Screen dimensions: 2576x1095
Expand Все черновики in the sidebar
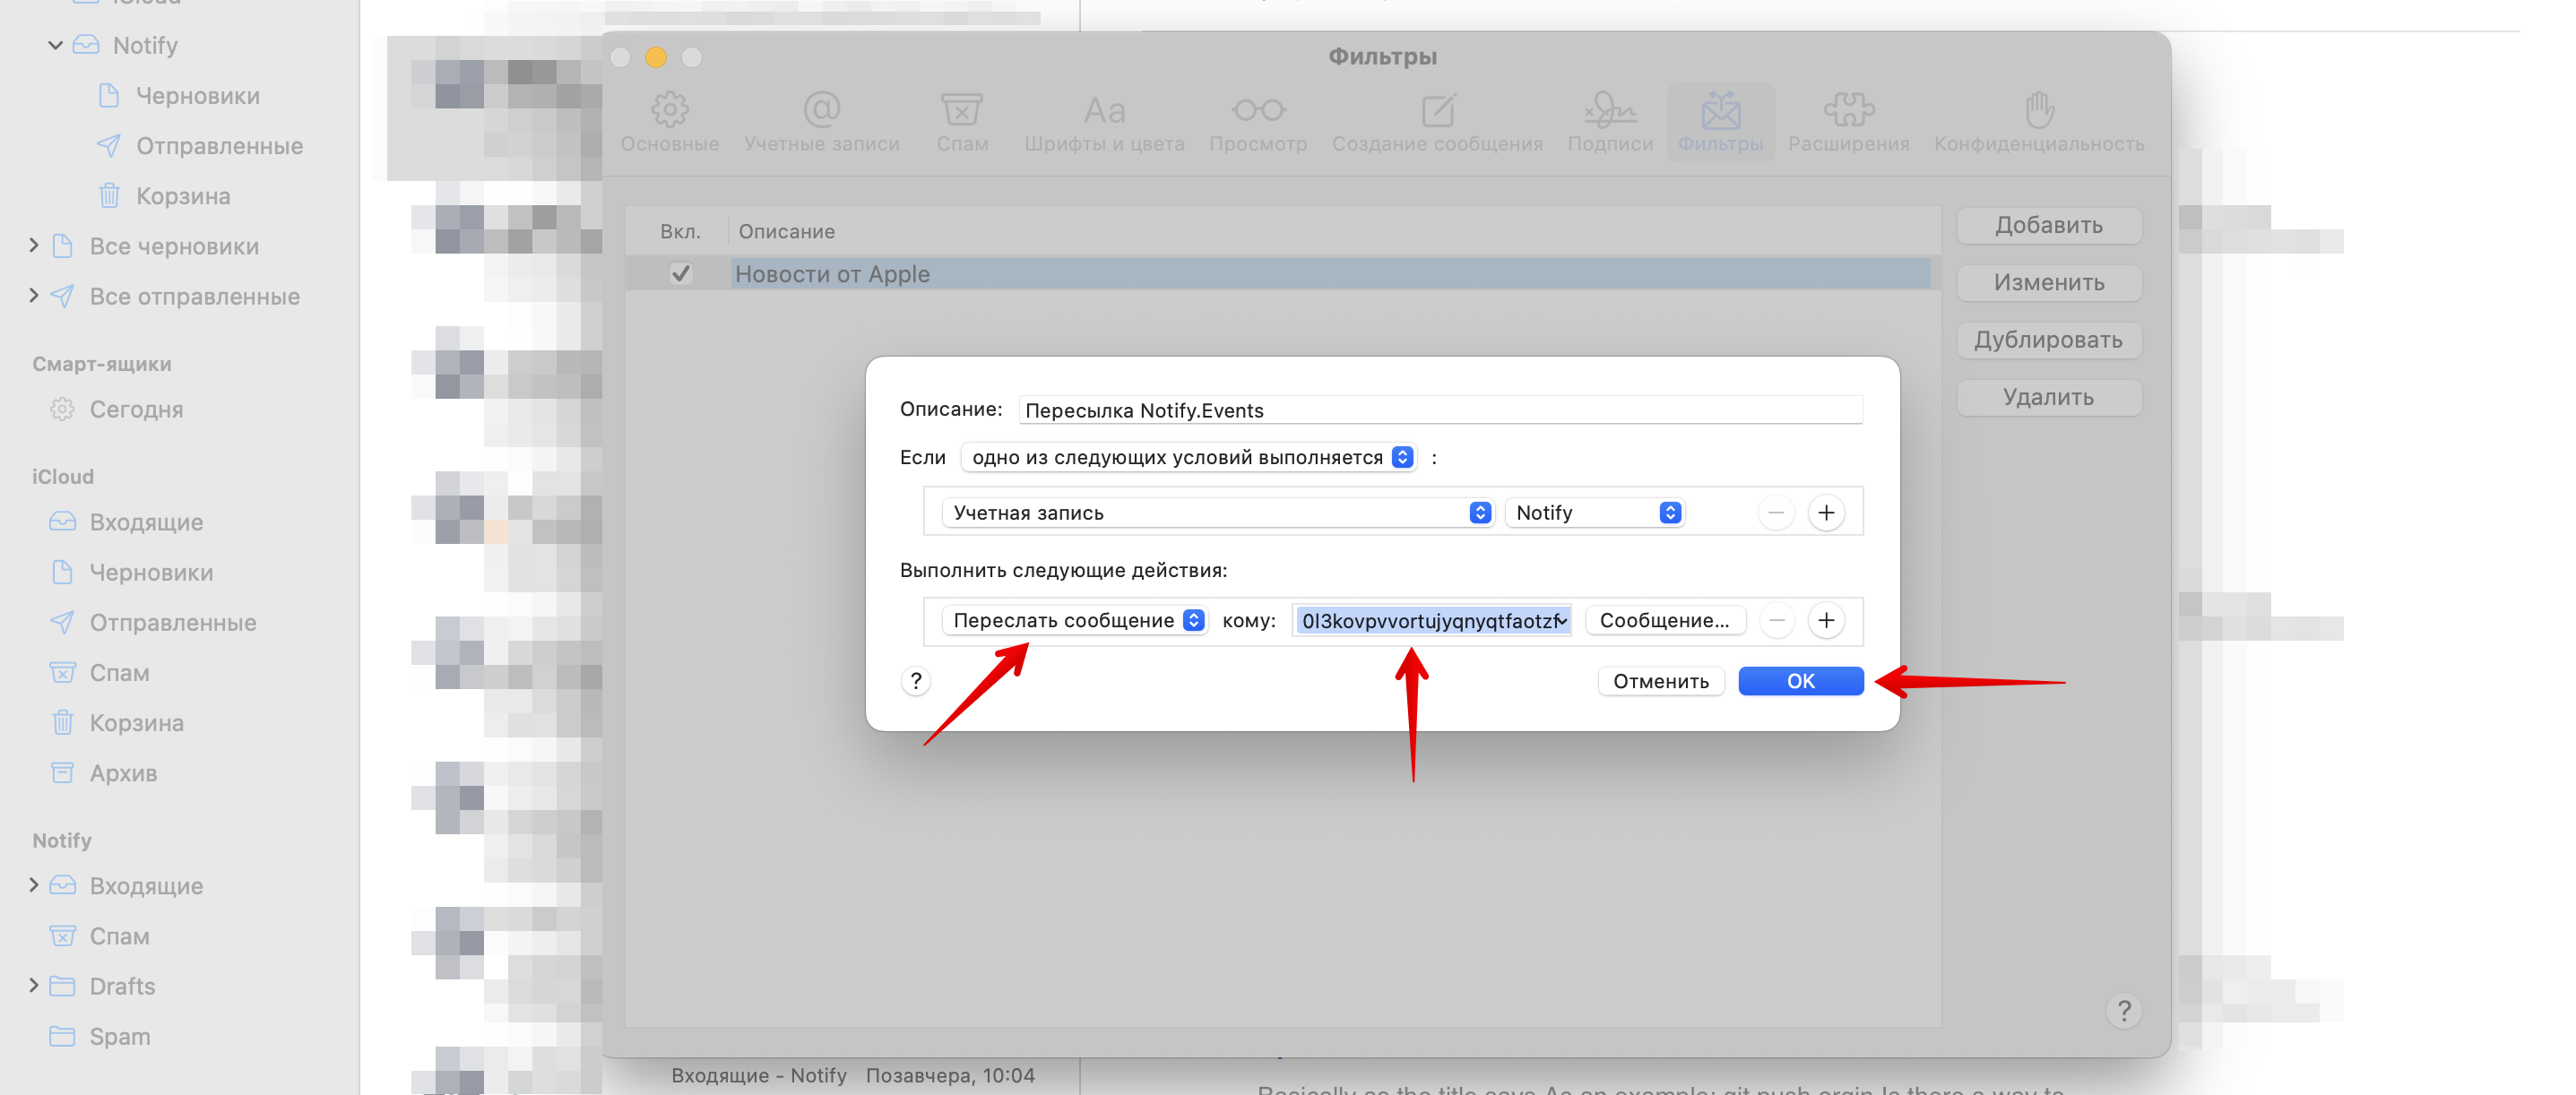pos(33,245)
